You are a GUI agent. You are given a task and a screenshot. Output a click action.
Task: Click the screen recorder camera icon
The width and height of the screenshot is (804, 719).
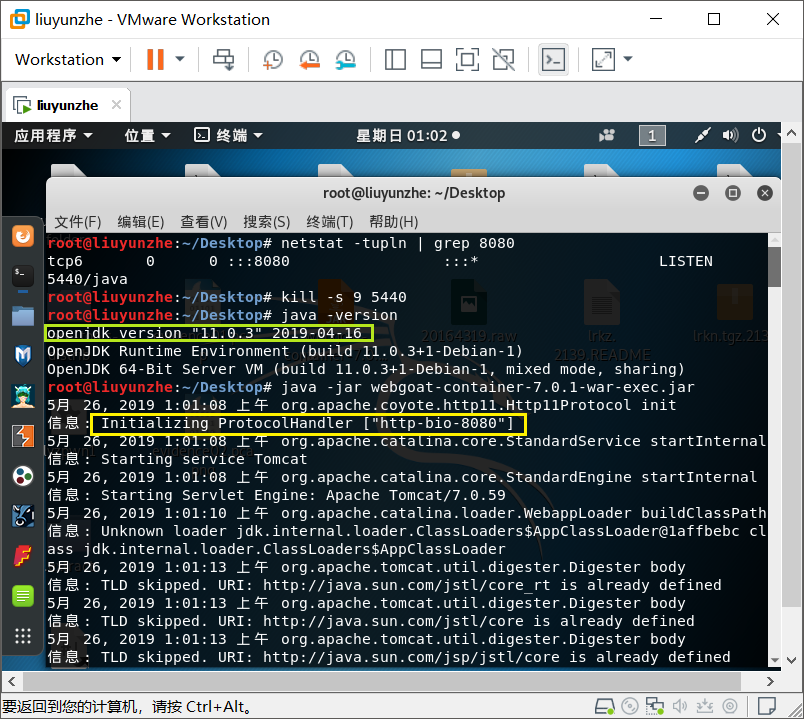(607, 135)
